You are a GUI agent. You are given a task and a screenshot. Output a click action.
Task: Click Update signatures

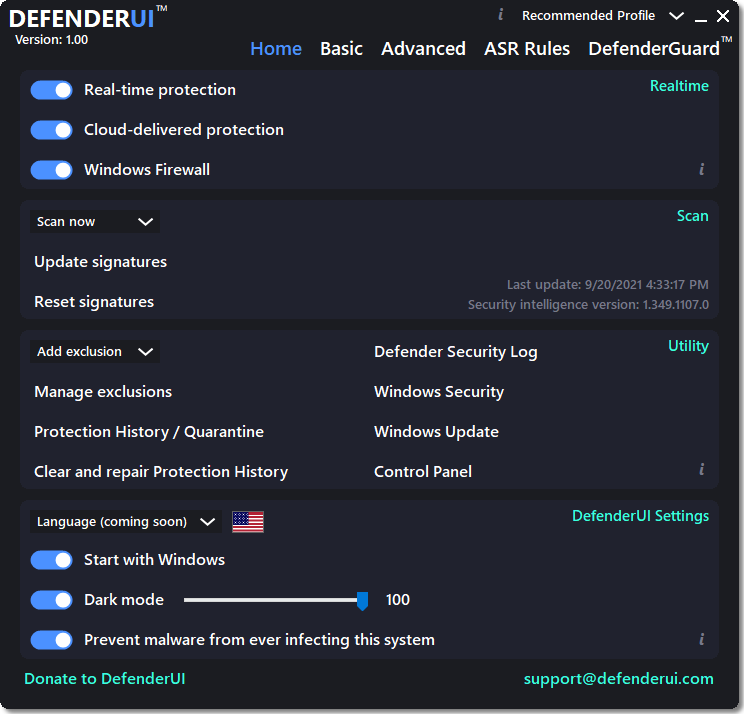100,262
